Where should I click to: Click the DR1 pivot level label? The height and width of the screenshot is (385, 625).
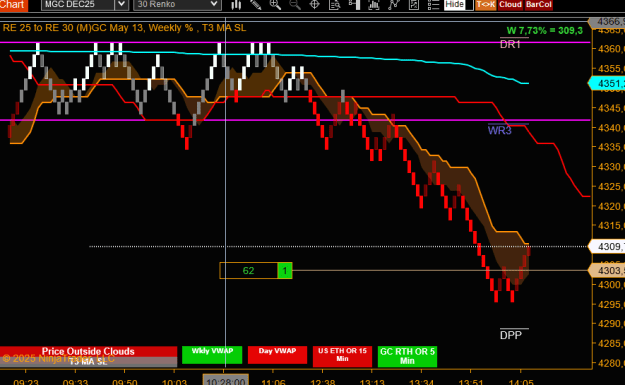510,44
